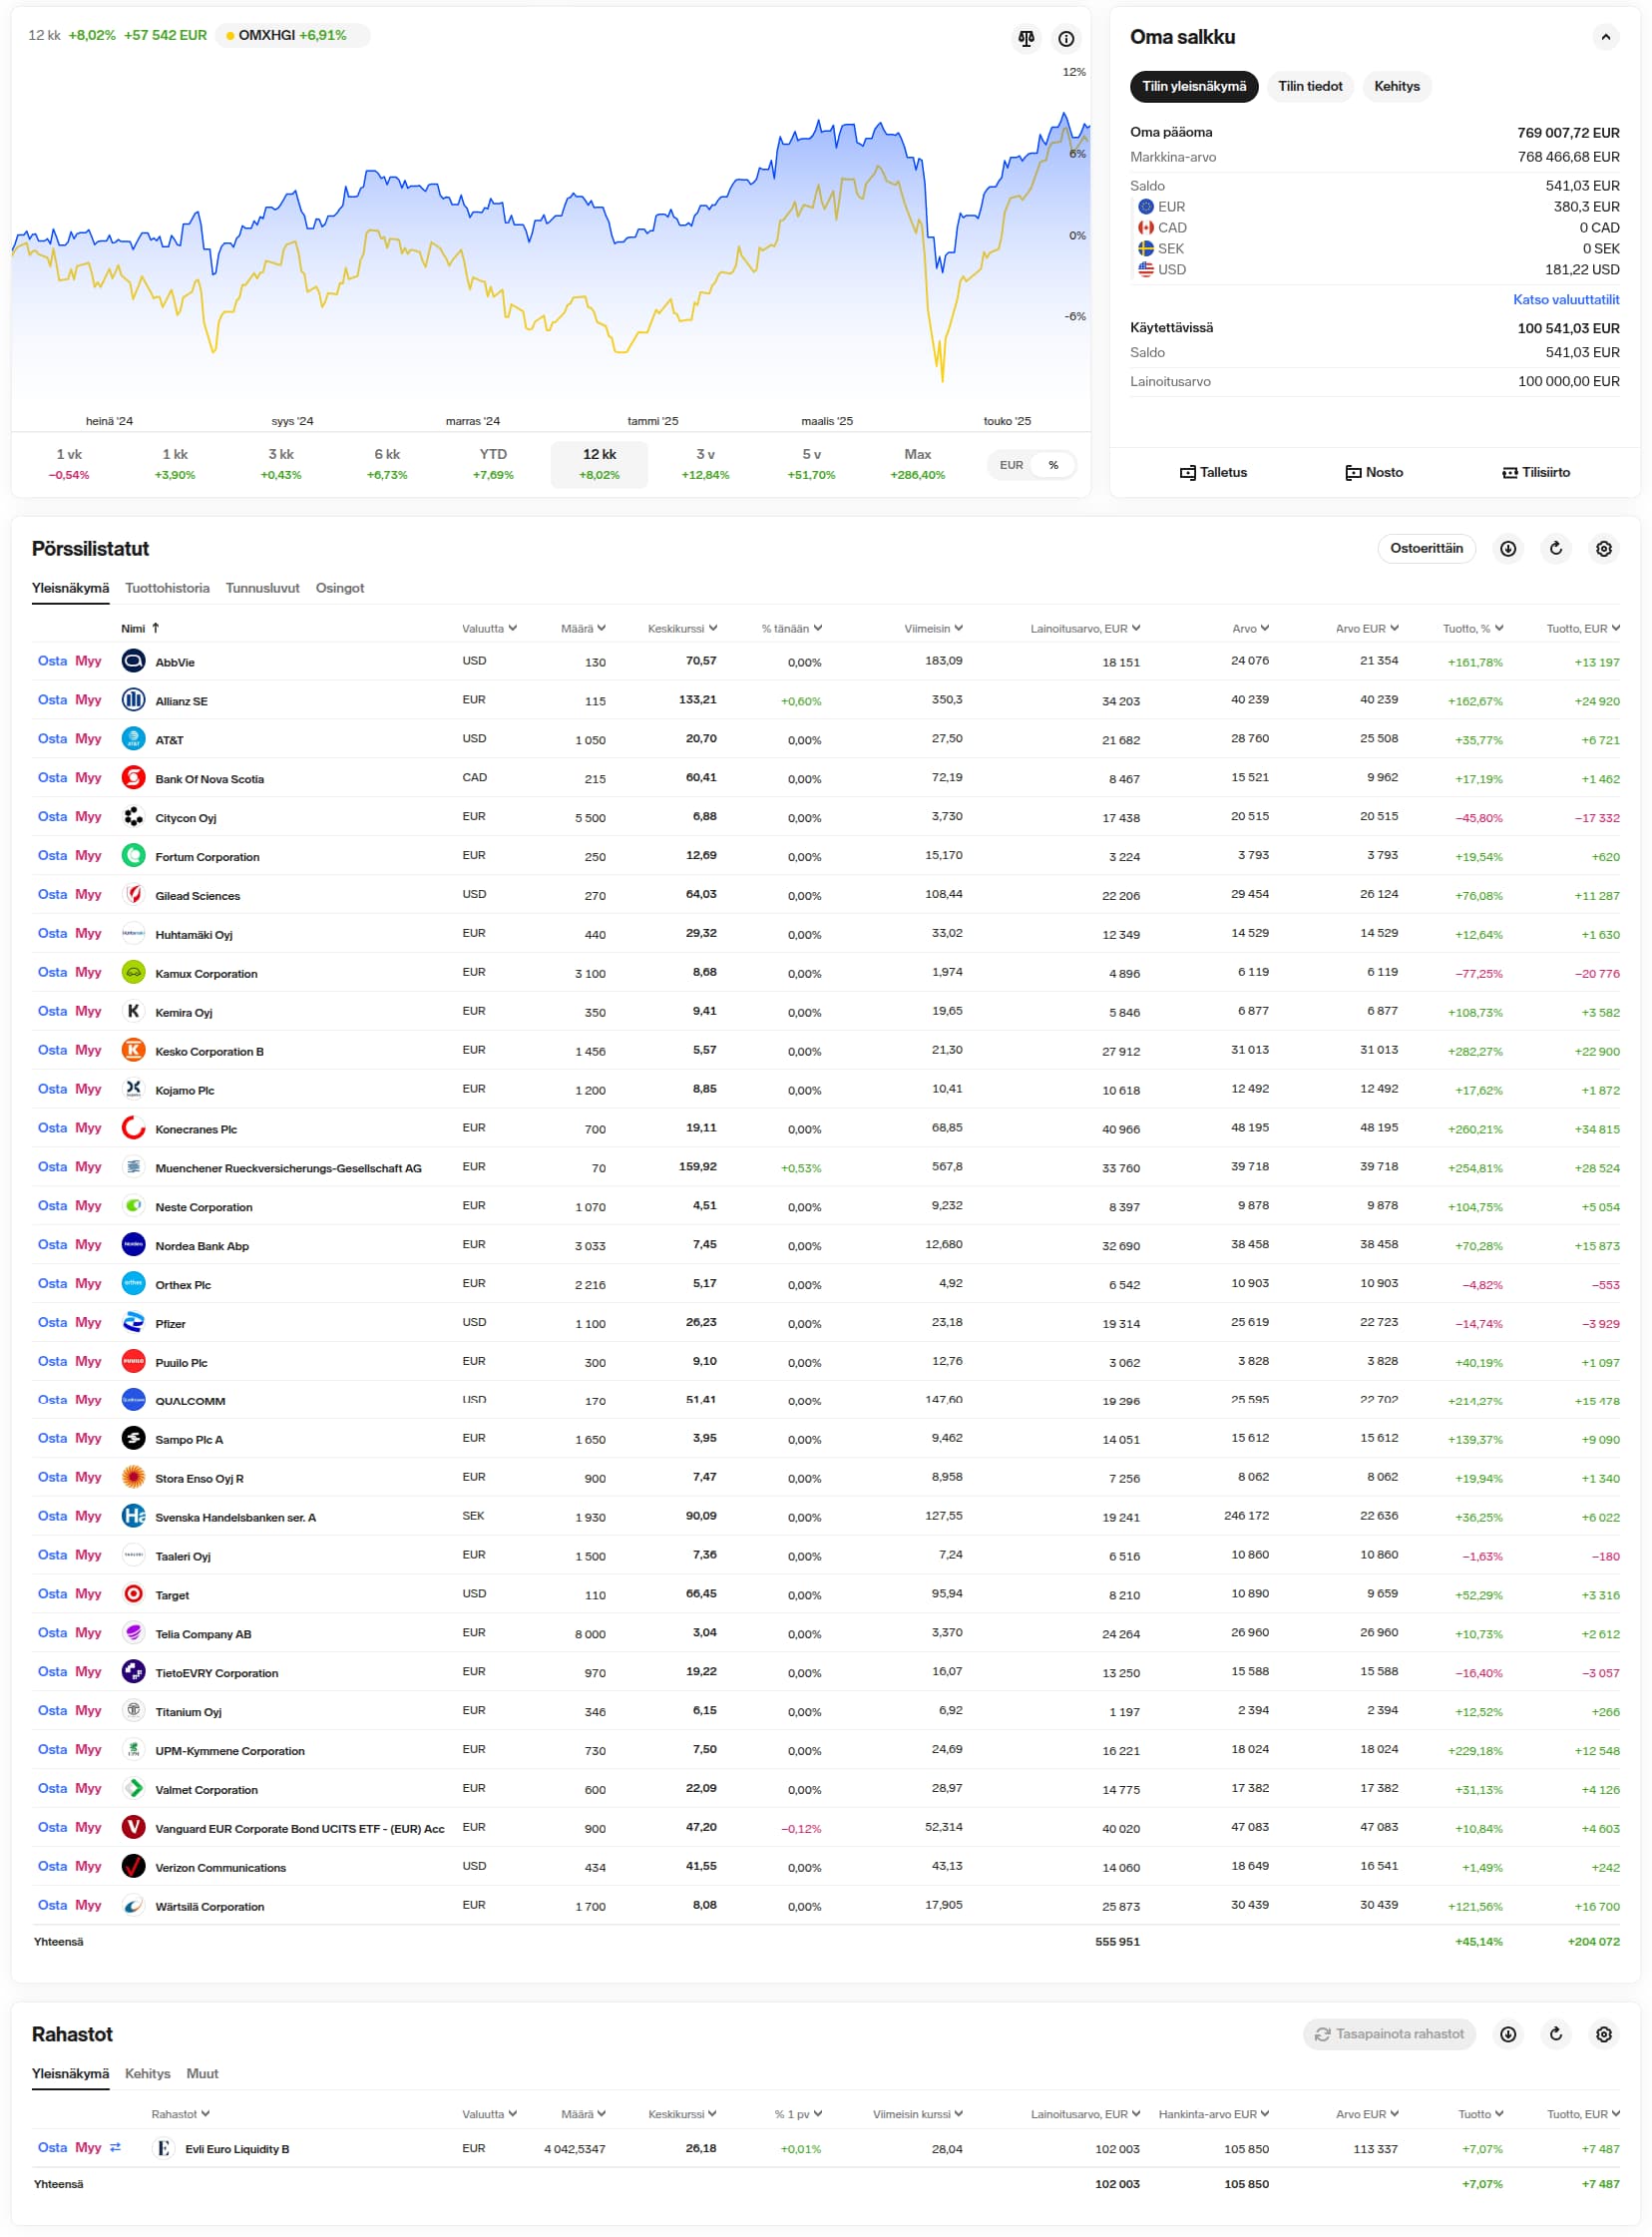Select the 3 v time period

pyautogui.click(x=705, y=464)
